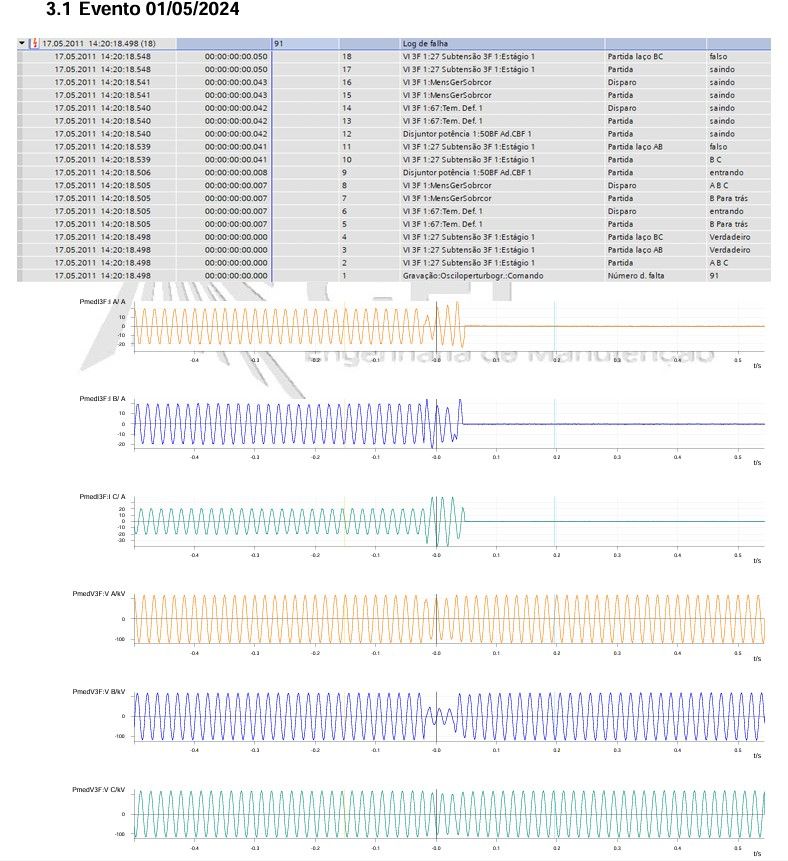Select 'Disjuntor potência 1:50BF Ad.CBF 1' row 12

coord(467,133)
